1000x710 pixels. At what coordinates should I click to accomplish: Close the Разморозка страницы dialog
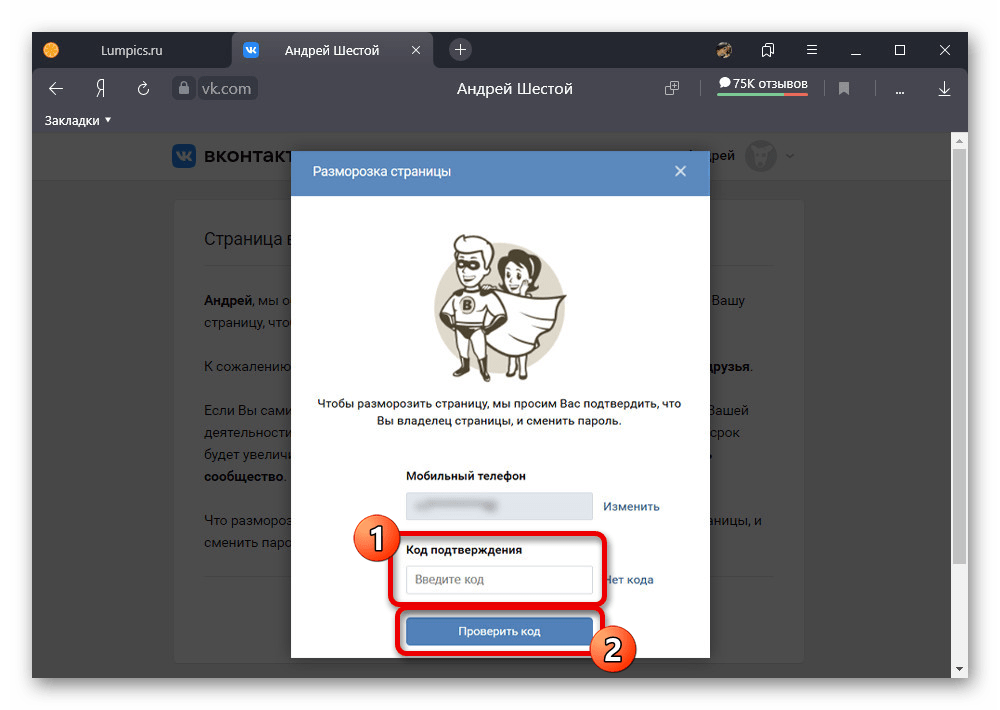[x=680, y=171]
